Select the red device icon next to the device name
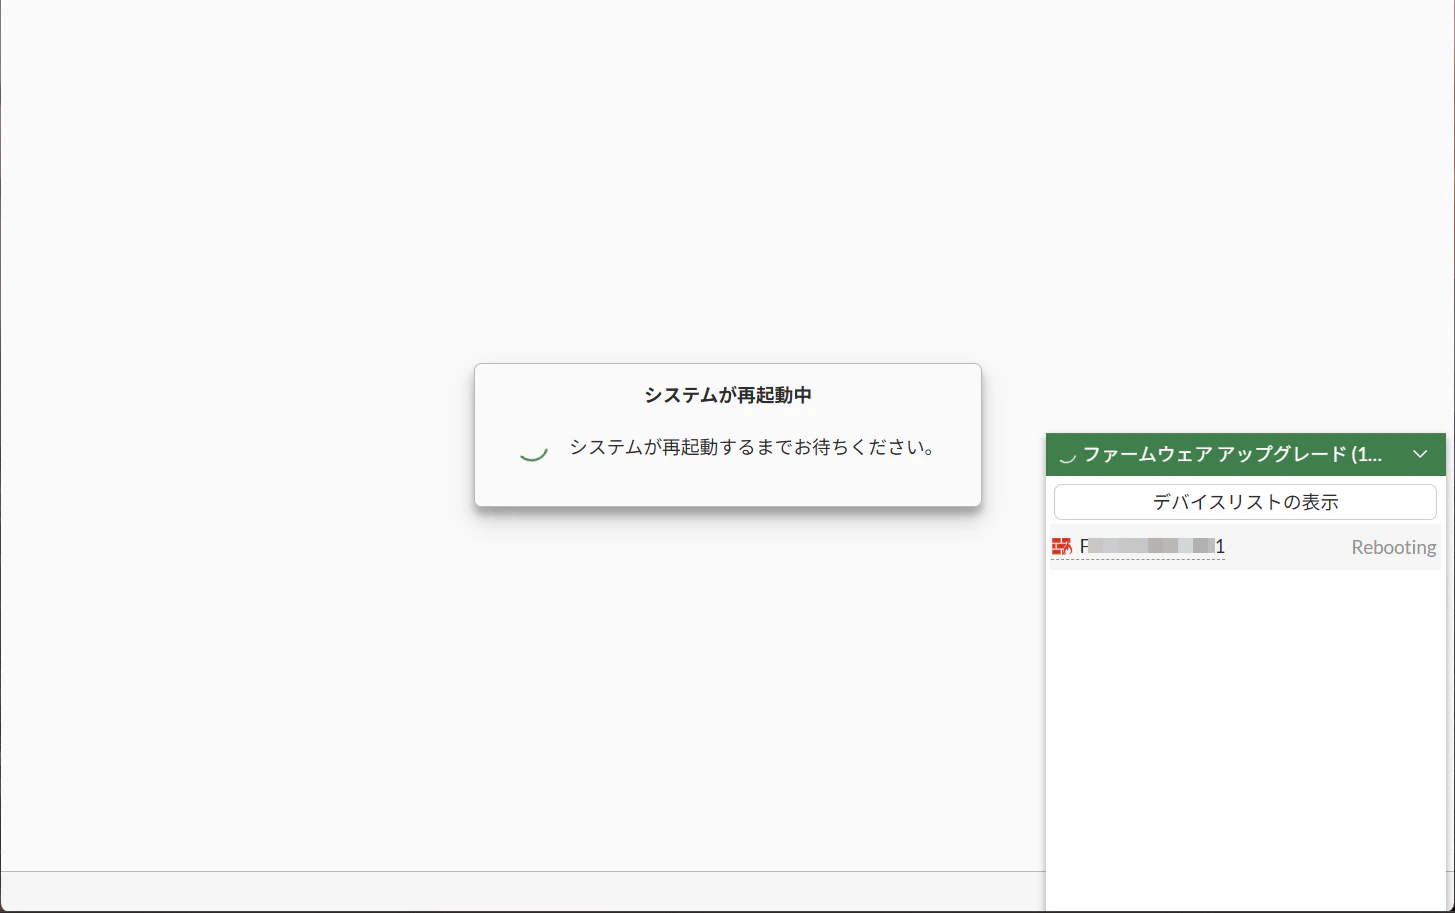 point(1062,546)
